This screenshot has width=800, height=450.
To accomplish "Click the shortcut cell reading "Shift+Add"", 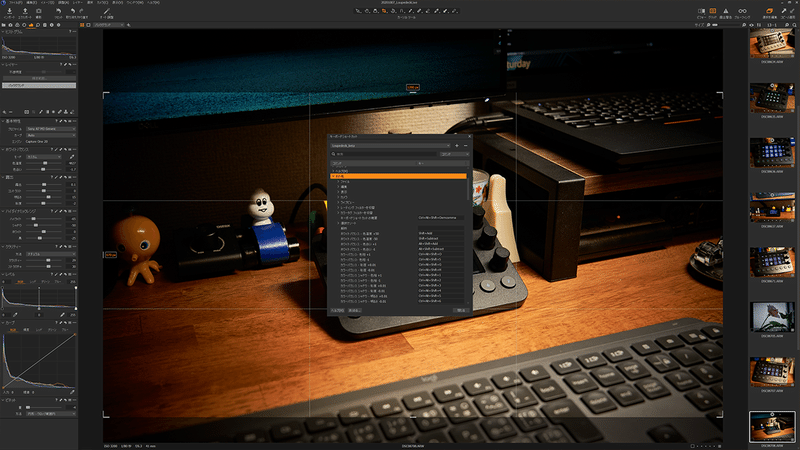I will pyautogui.click(x=441, y=233).
